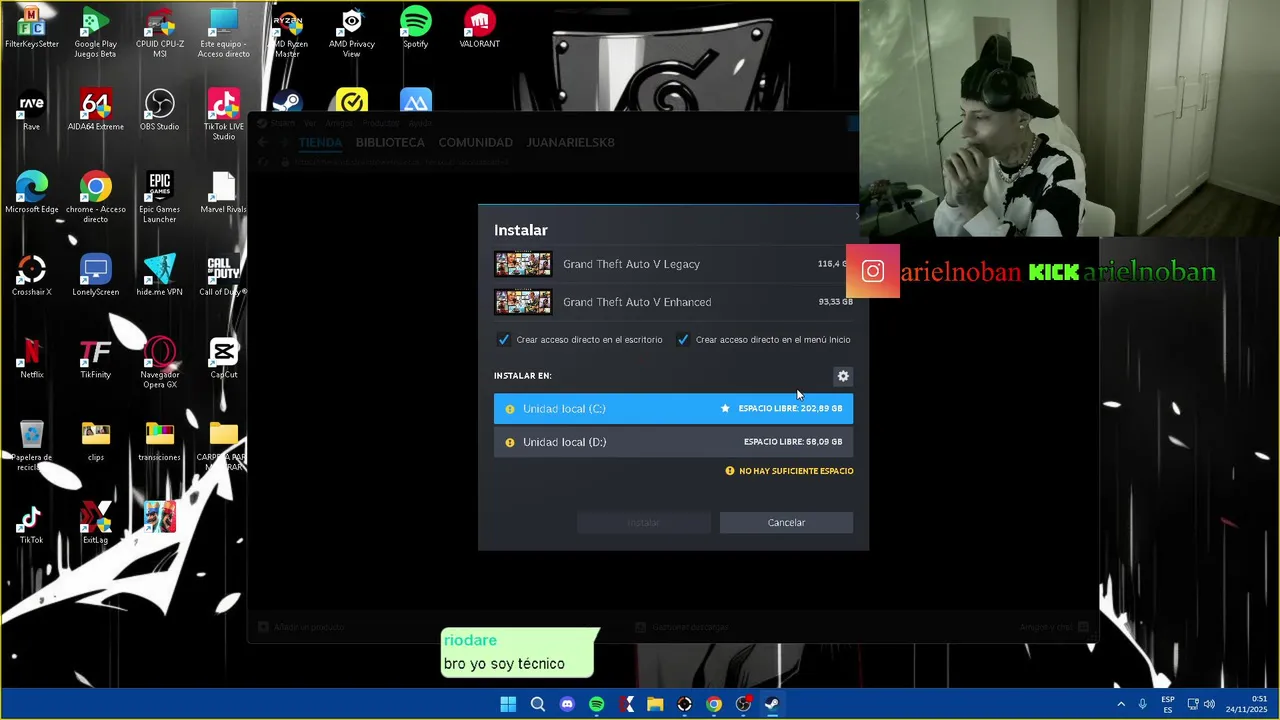Open Rave desktop icon
Image resolution: width=1280 pixels, height=720 pixels.
tap(32, 110)
